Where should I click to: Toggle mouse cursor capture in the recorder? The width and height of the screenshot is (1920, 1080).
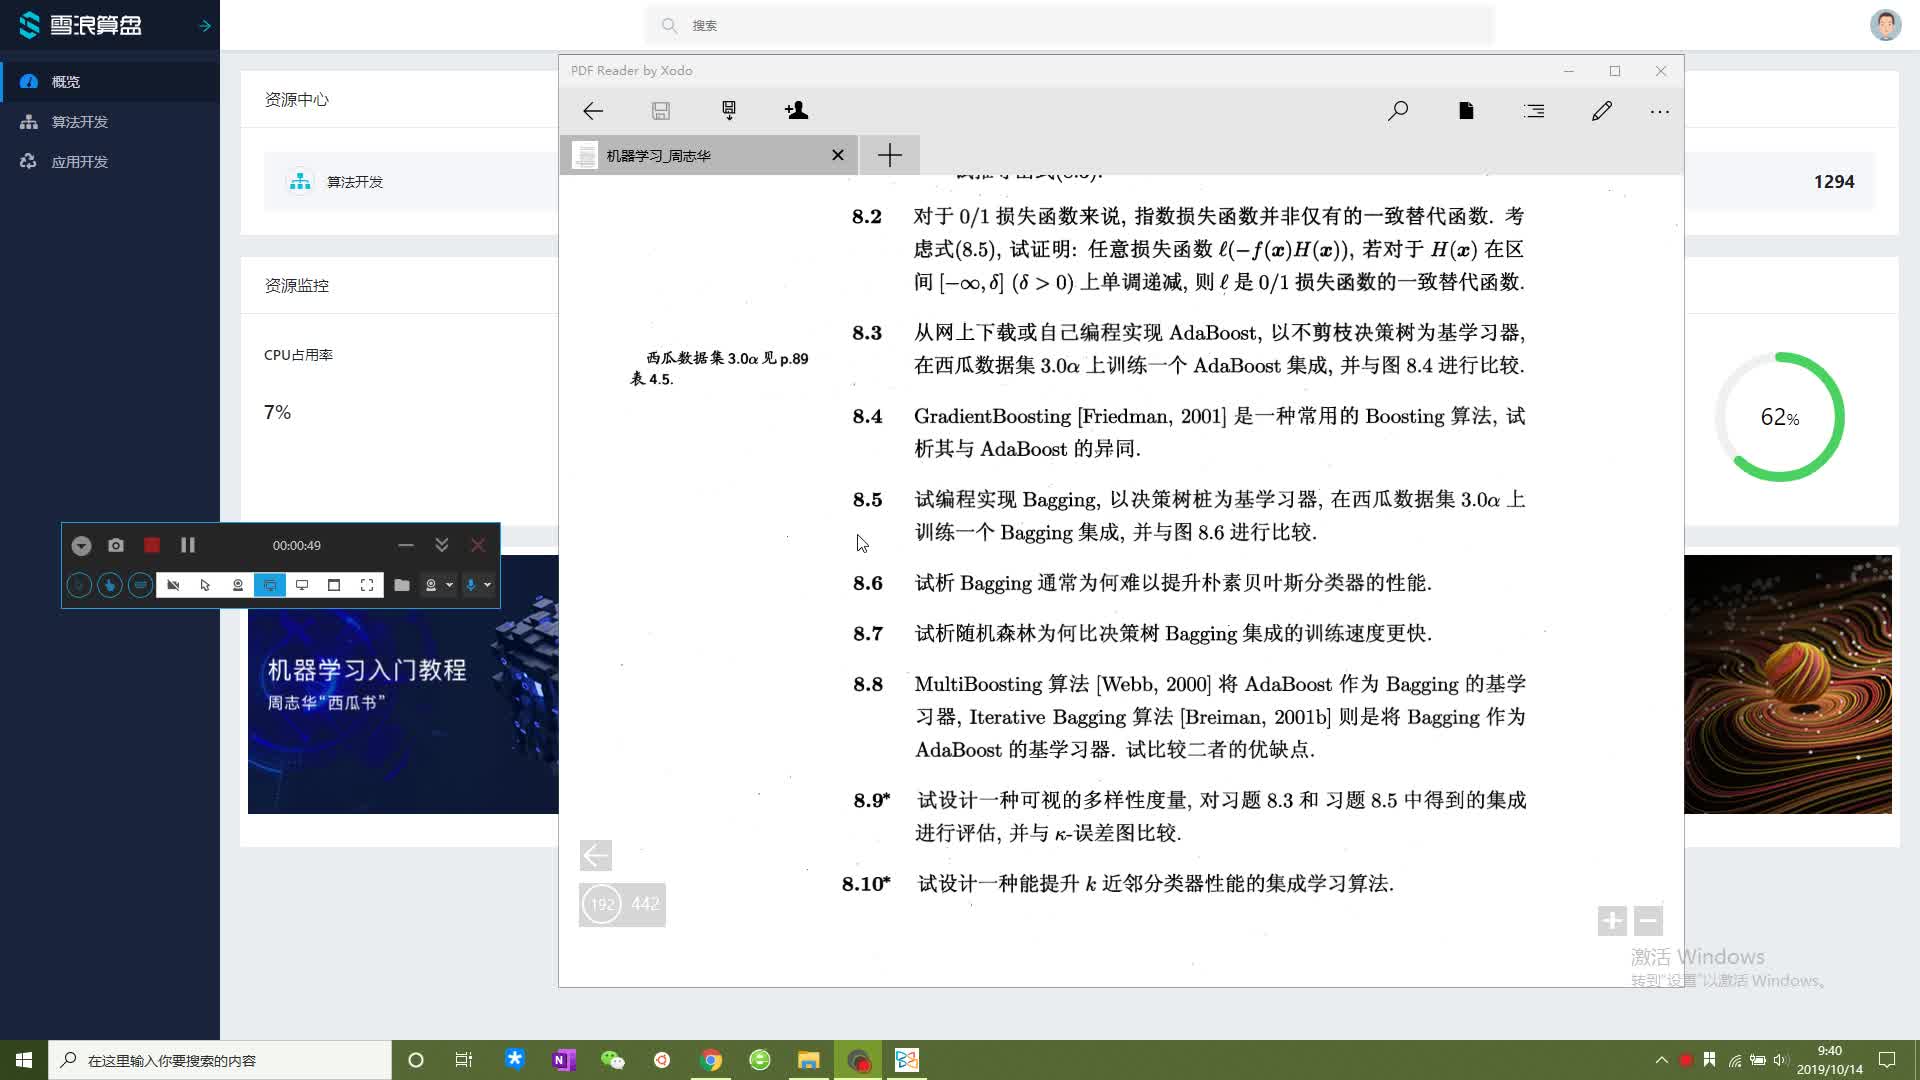(205, 585)
